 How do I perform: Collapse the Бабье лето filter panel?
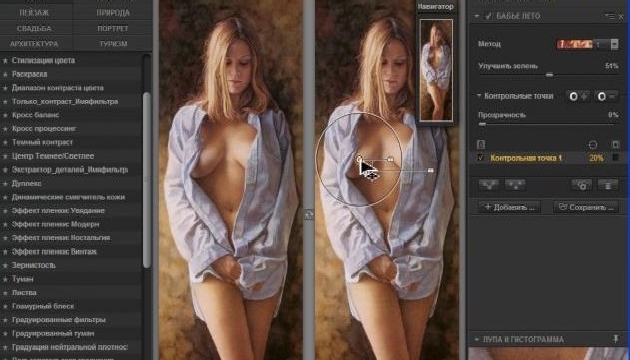click(477, 16)
